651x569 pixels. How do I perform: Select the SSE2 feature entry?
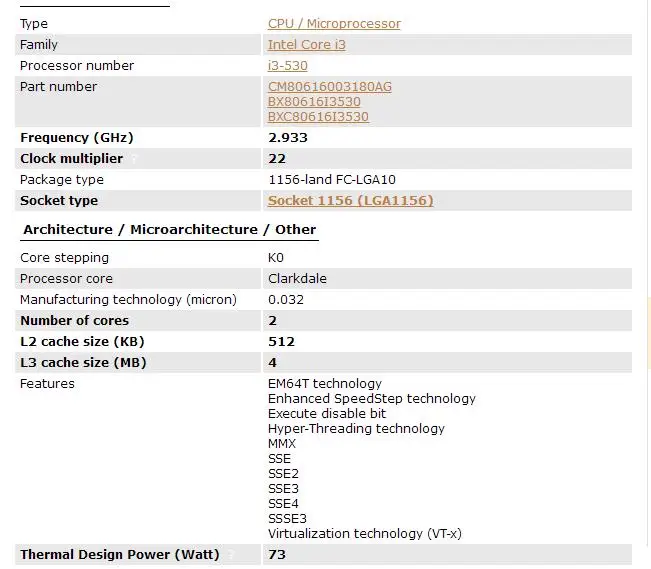pyautogui.click(x=283, y=473)
